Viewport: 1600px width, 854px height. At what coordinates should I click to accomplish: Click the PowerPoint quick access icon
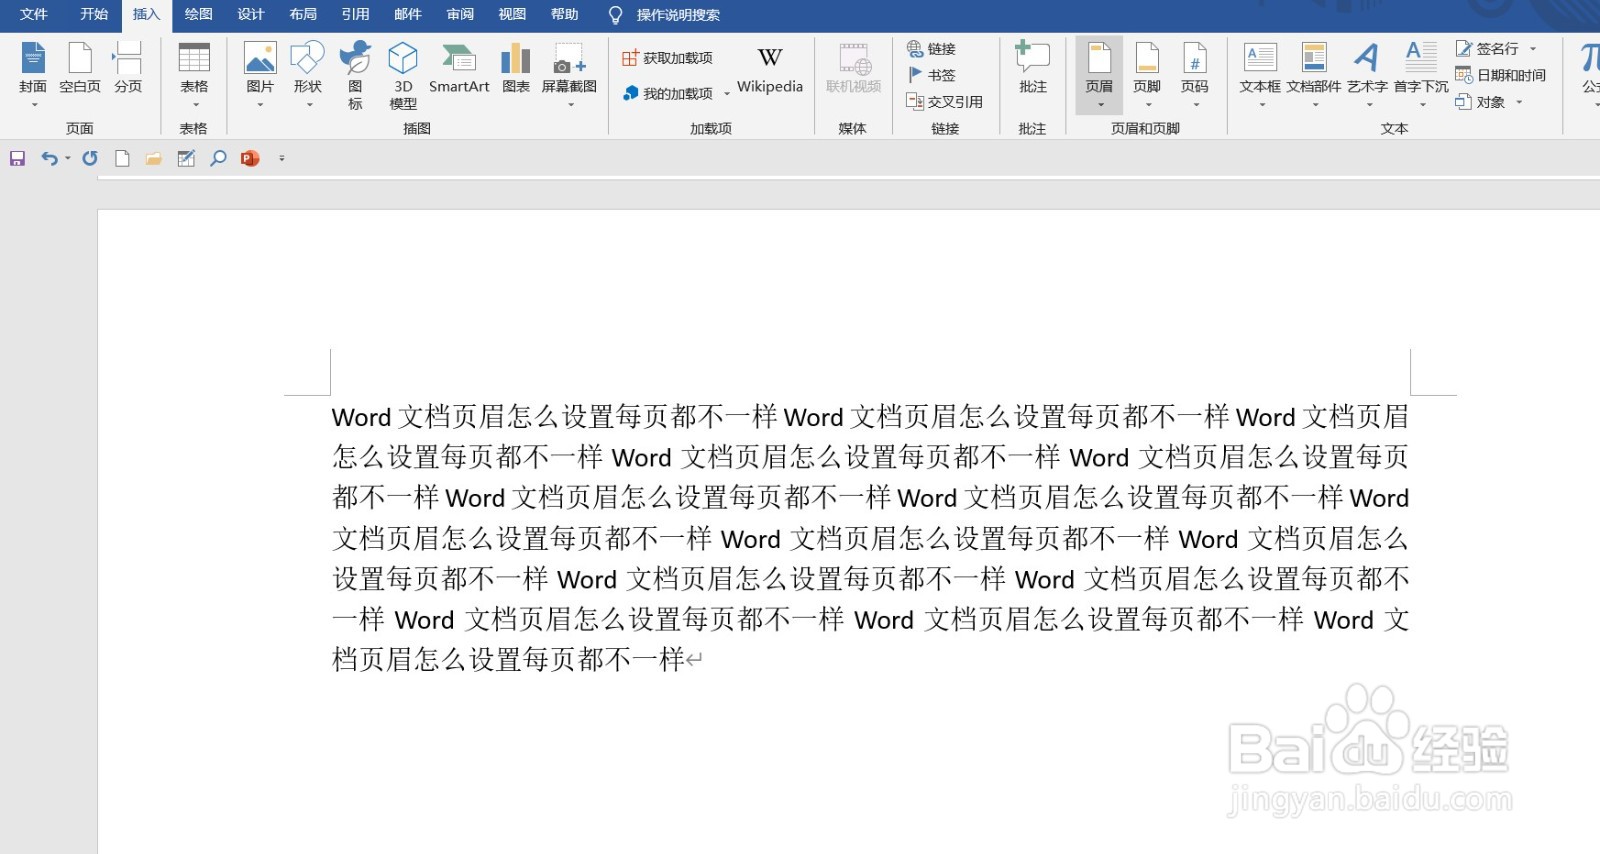[250, 158]
